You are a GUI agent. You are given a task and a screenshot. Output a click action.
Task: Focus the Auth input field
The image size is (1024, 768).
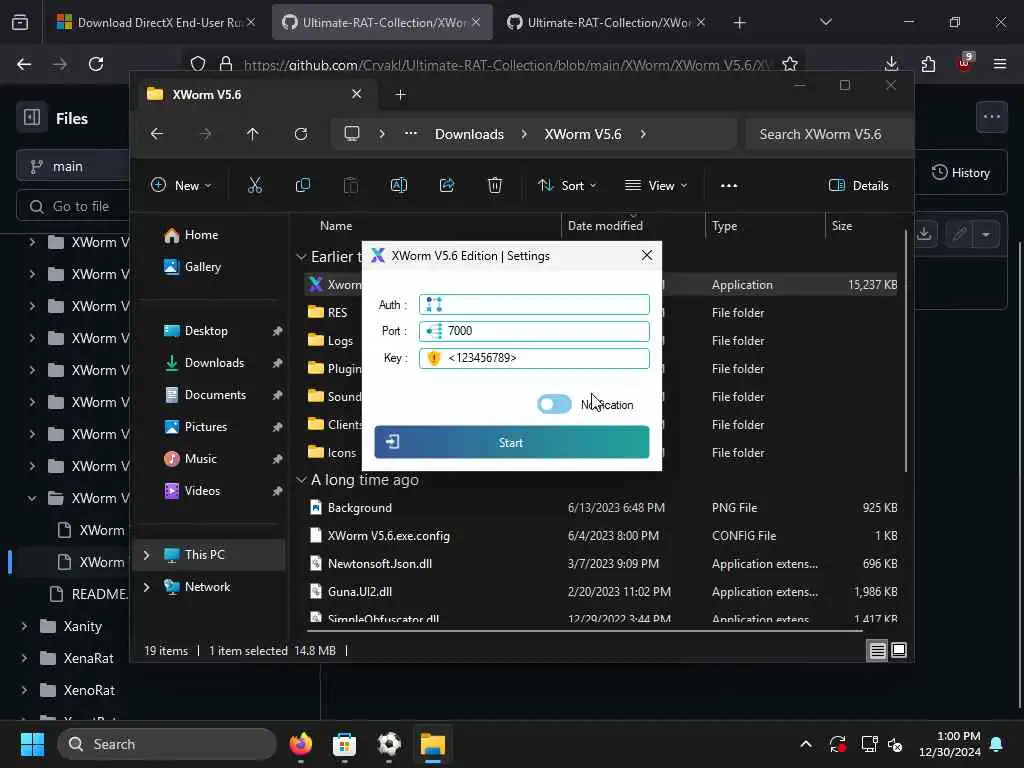pyautogui.click(x=534, y=304)
